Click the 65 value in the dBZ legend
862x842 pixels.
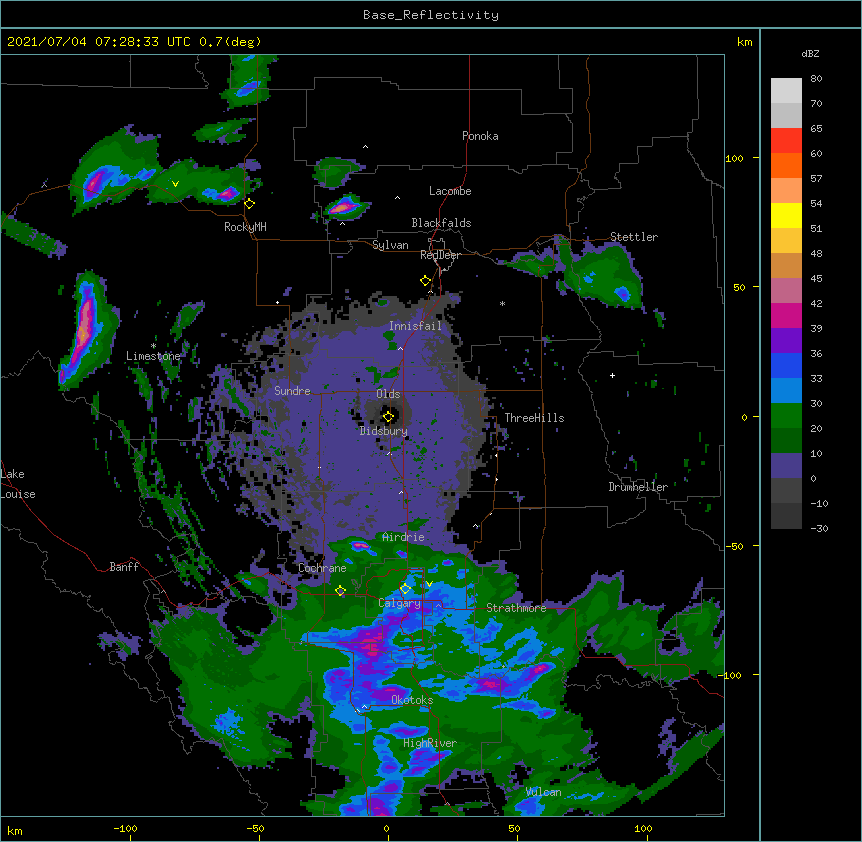point(816,129)
